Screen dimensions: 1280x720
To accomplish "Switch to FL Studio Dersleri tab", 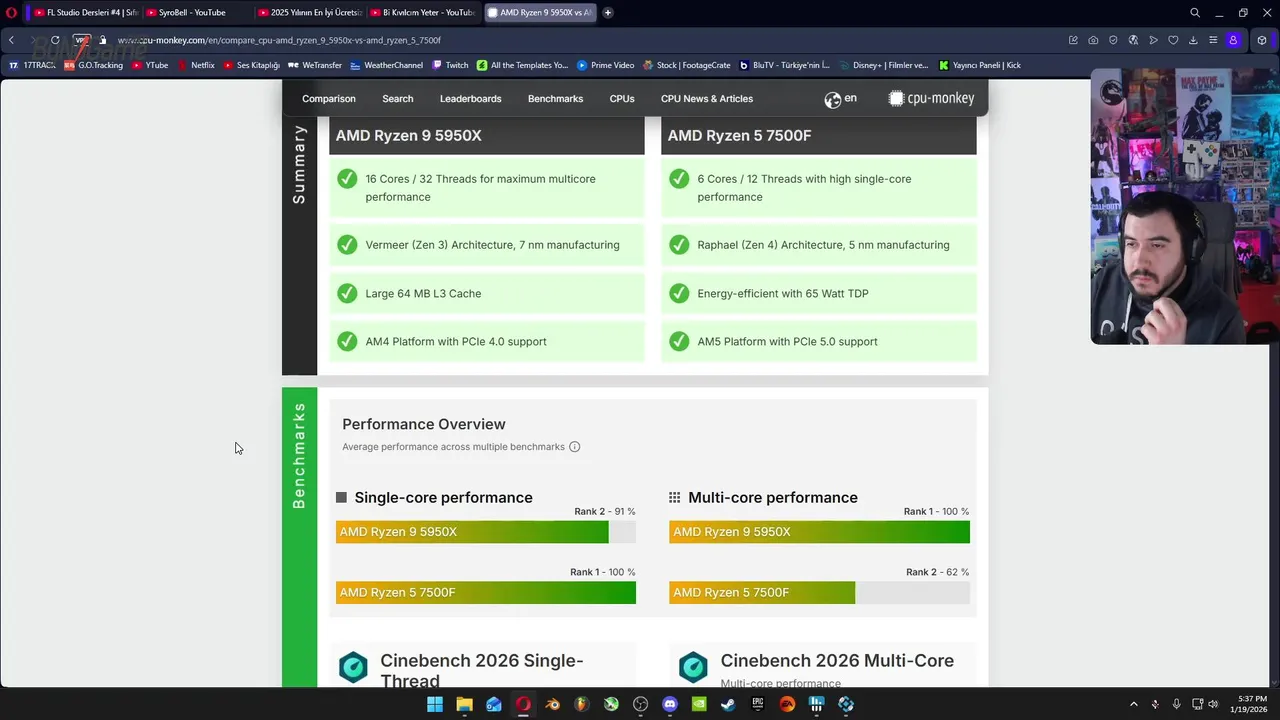I will 85,13.
